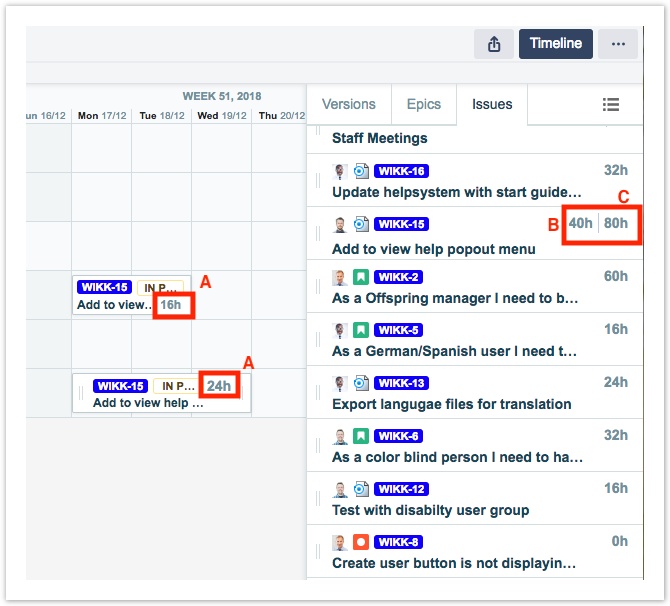Click the red bug icon on WIKK-8
Screen dimensions: 670x606
tap(361, 542)
